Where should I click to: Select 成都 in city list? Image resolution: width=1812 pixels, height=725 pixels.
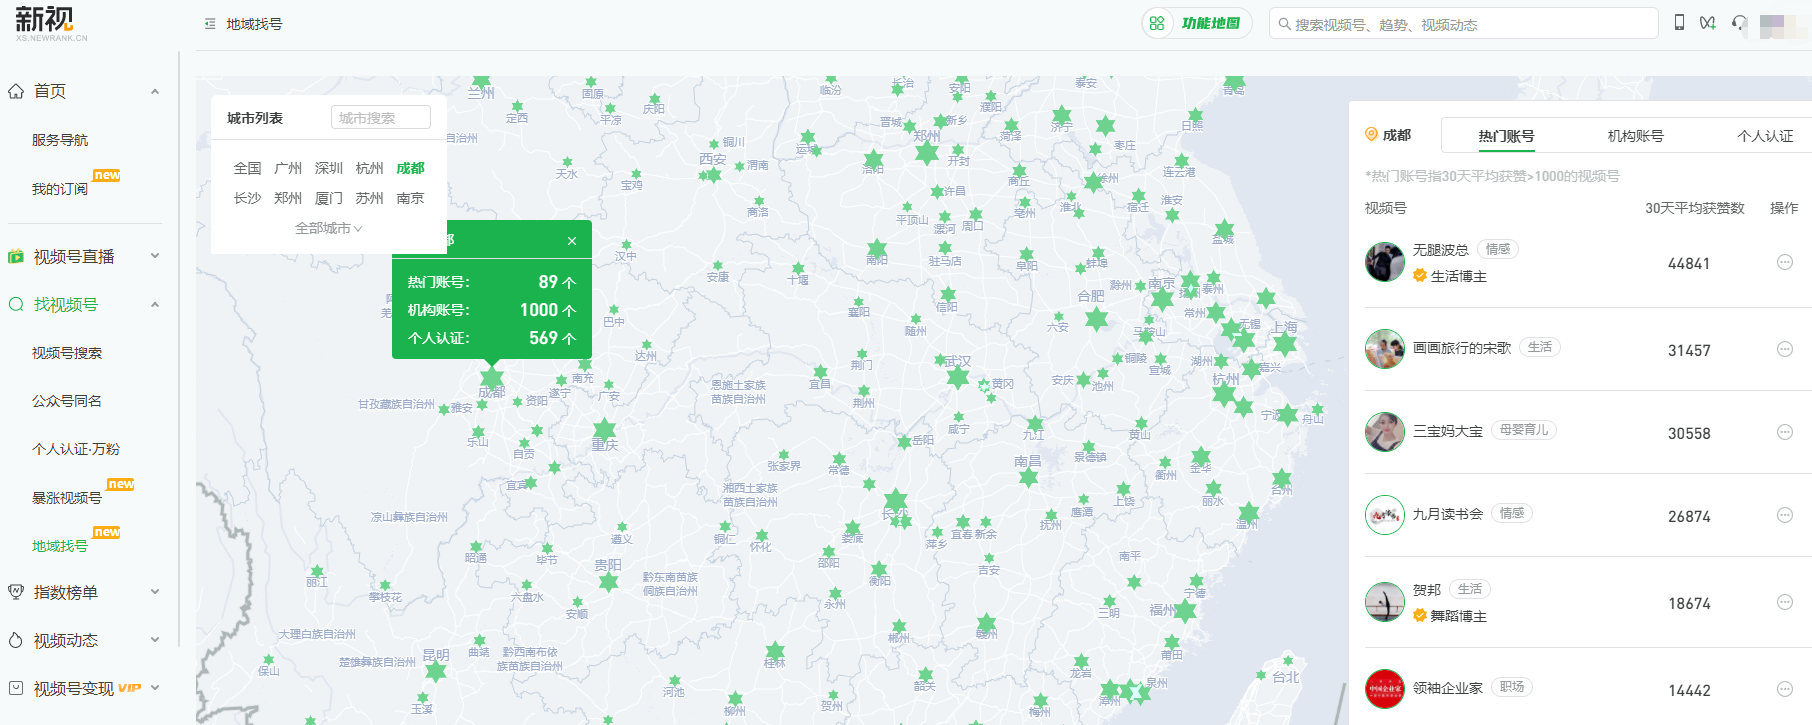pyautogui.click(x=410, y=168)
